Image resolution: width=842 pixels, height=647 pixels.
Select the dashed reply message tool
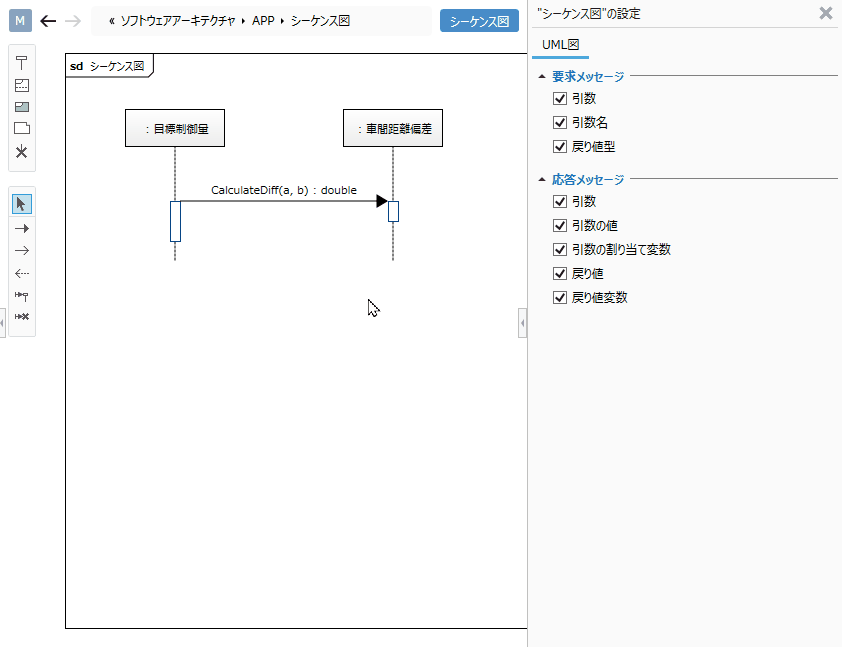[21, 273]
